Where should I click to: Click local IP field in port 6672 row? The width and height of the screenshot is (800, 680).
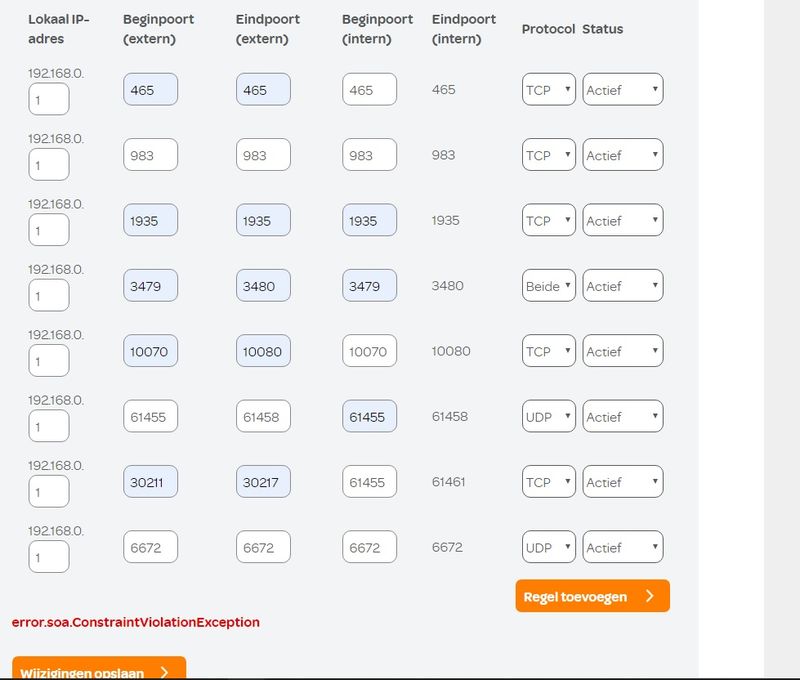click(x=48, y=557)
